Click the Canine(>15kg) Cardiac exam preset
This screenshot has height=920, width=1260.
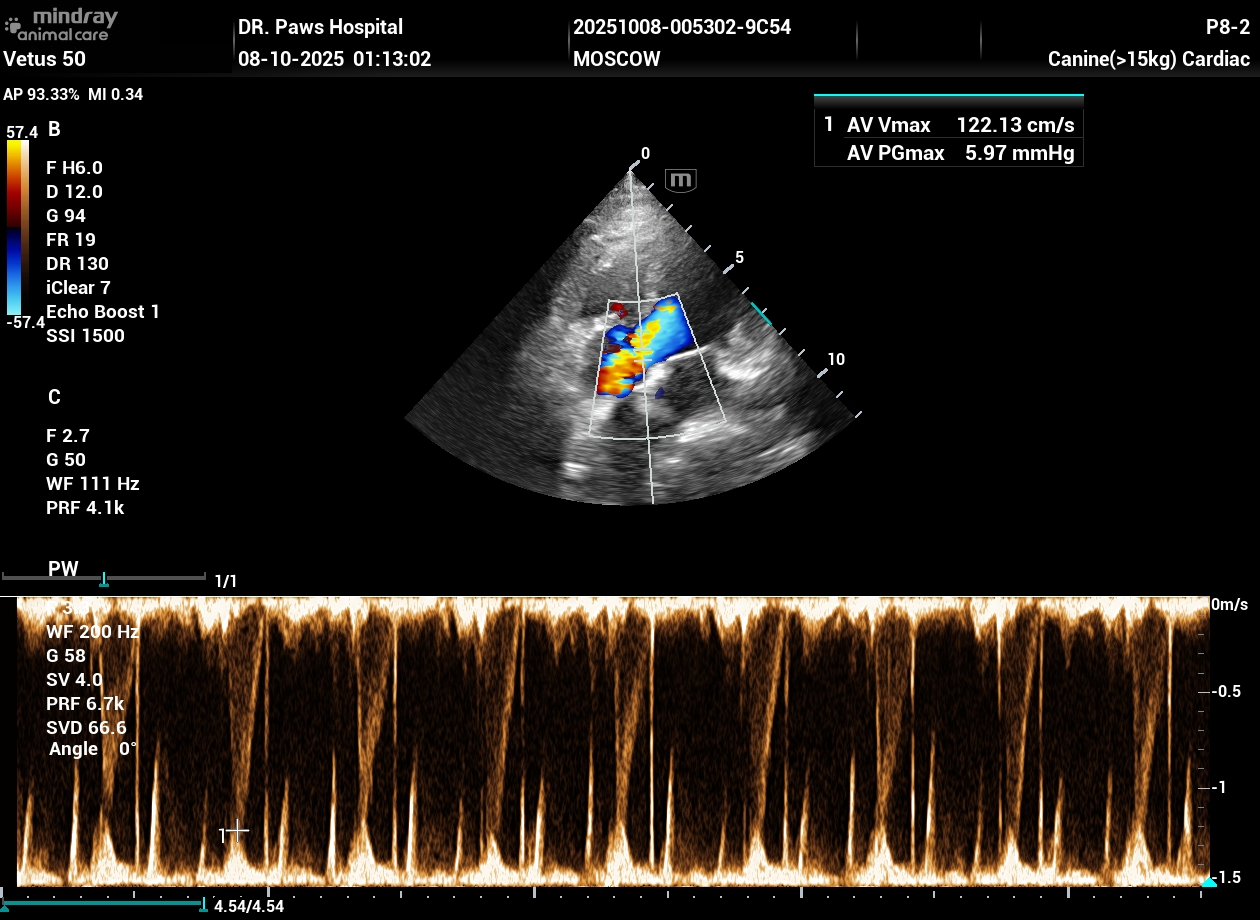pos(1148,59)
